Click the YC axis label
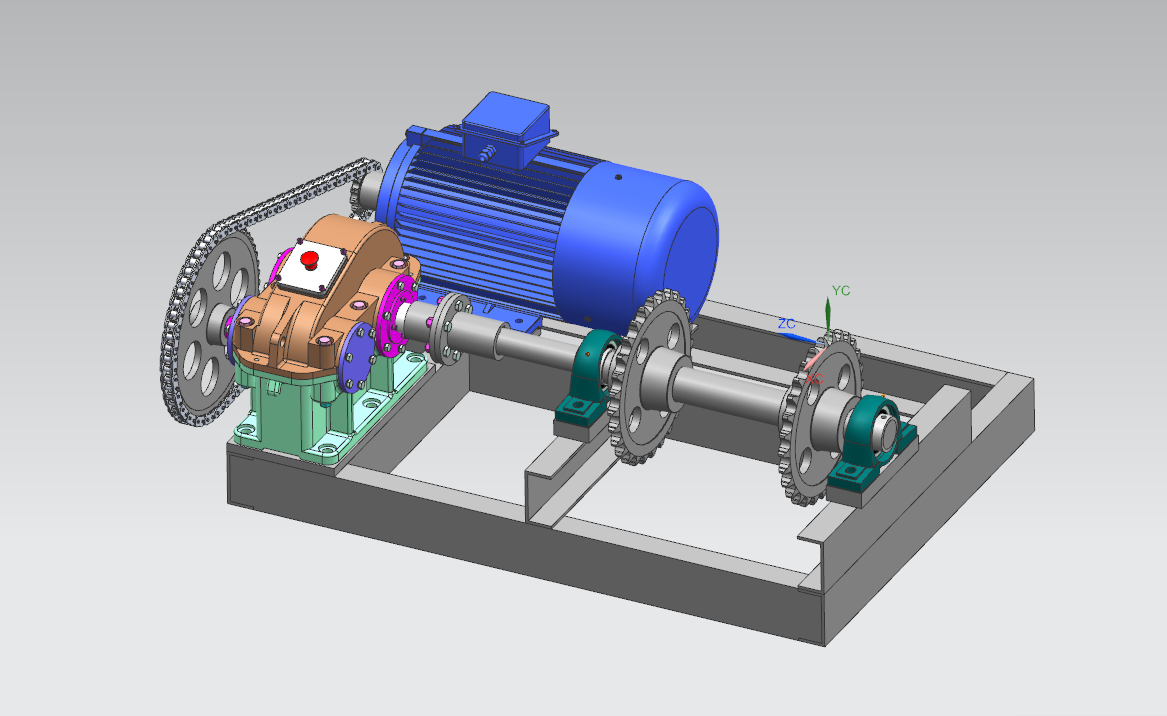Image resolution: width=1167 pixels, height=716 pixels. (841, 290)
